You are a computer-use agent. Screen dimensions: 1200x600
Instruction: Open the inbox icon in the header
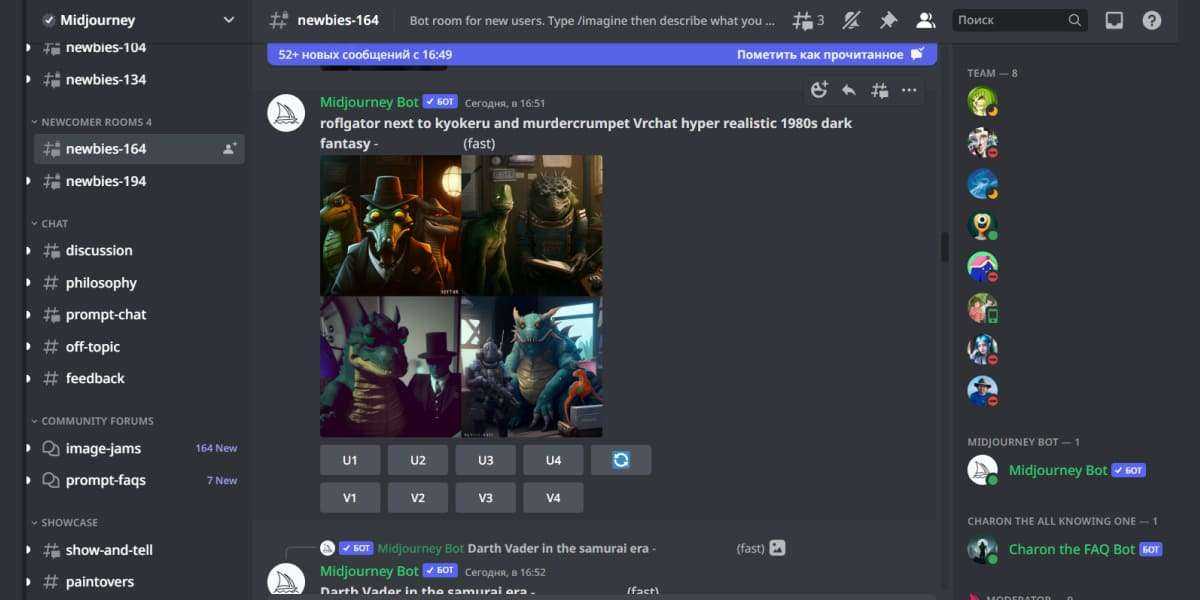pyautogui.click(x=1114, y=20)
